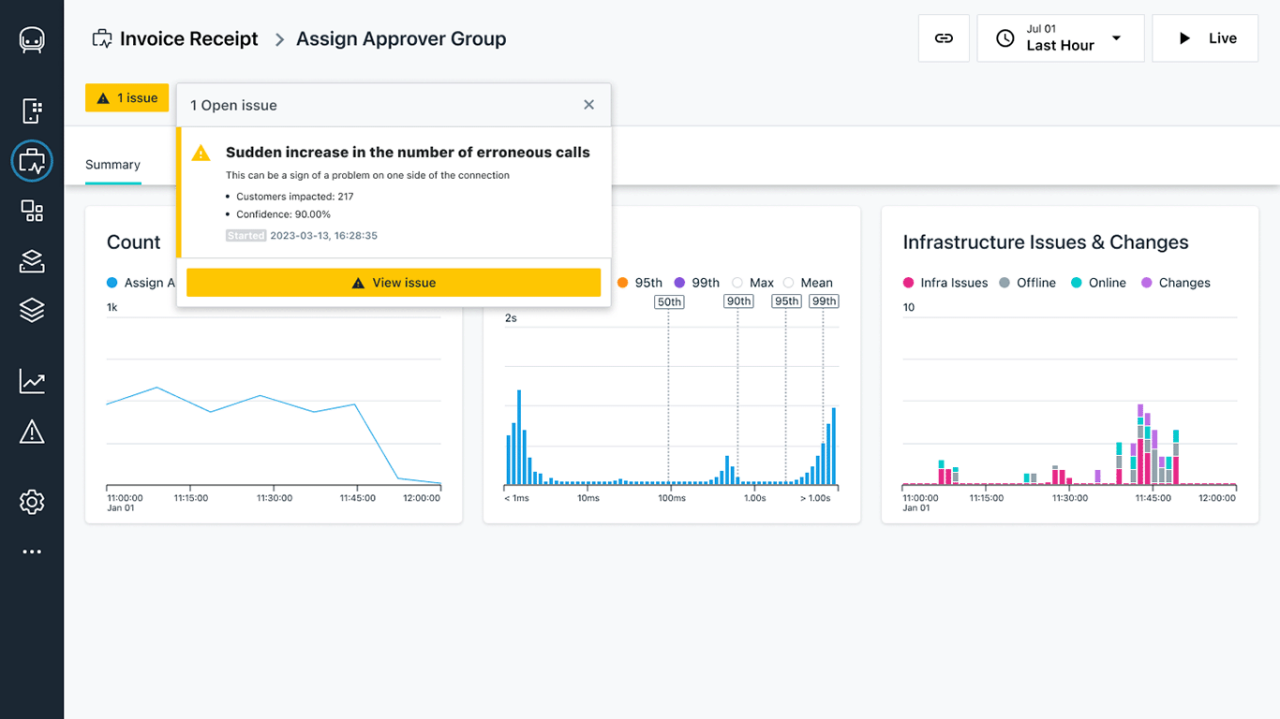Expand the three-dots more menu in sidebar
This screenshot has width=1280, height=719.
[x=32, y=551]
